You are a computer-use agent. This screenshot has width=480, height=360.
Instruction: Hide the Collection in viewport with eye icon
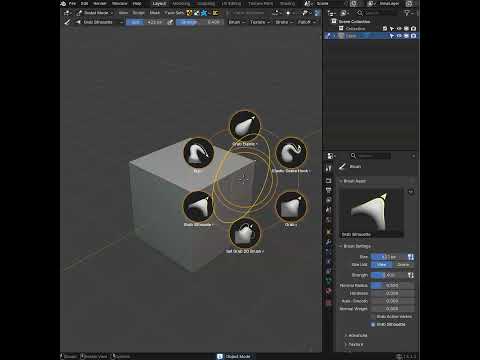pos(399,28)
